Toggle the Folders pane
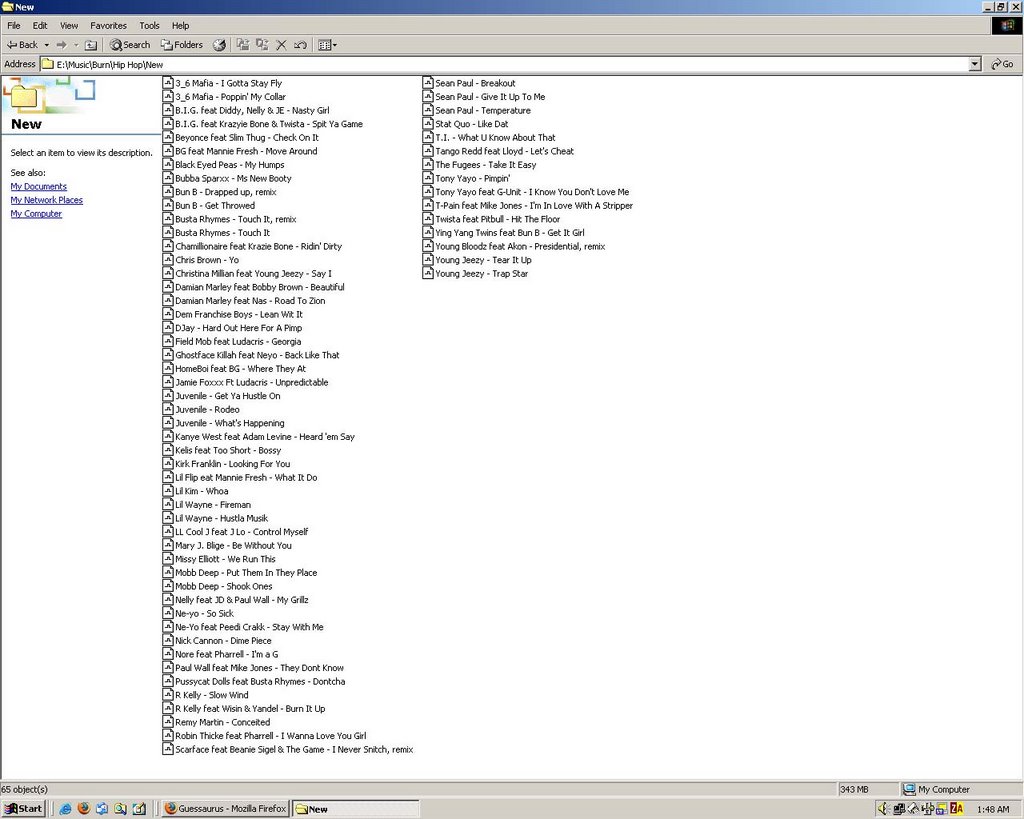This screenshot has height=819, width=1024. point(182,45)
